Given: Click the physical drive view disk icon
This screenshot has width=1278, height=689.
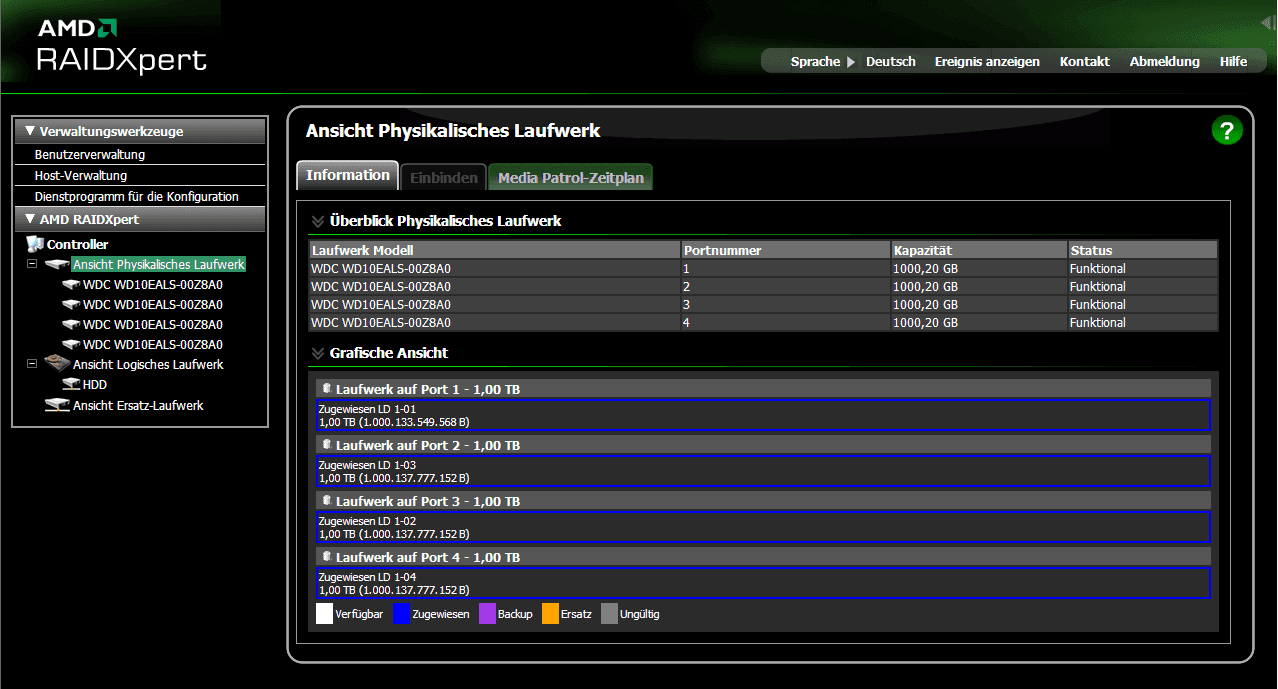Looking at the screenshot, I should click(x=58, y=265).
